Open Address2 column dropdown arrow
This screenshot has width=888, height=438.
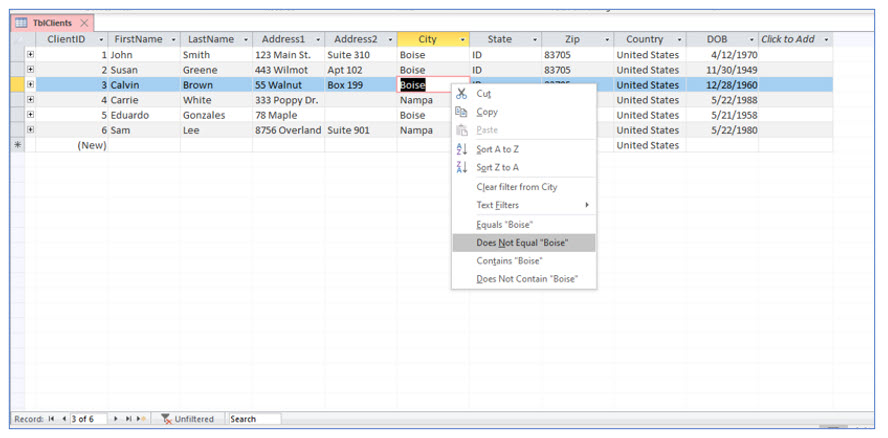click(x=390, y=40)
